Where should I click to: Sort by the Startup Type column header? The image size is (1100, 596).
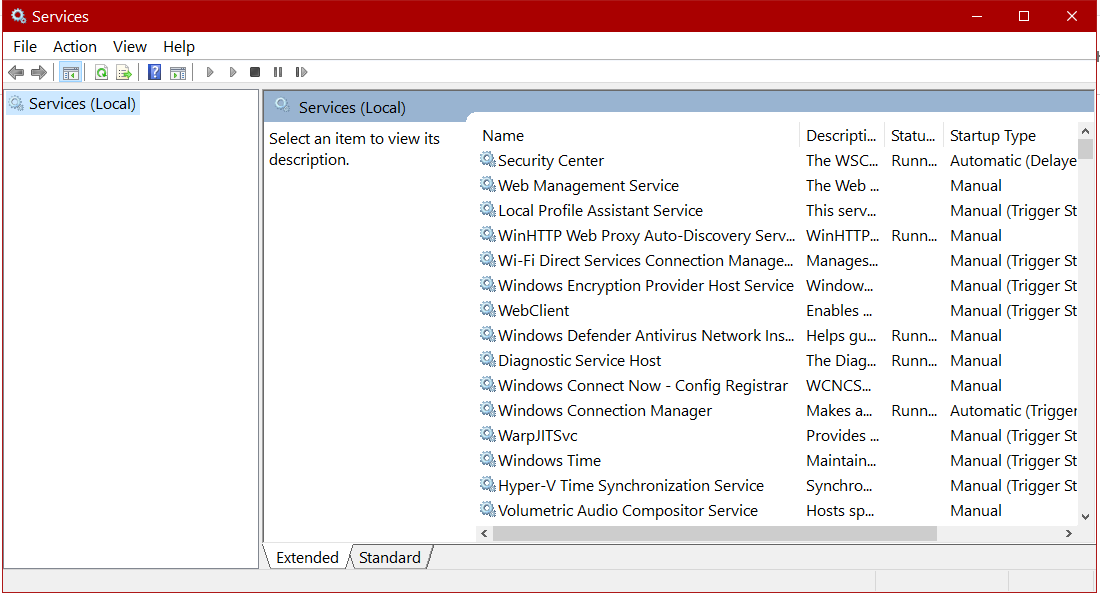click(992, 136)
